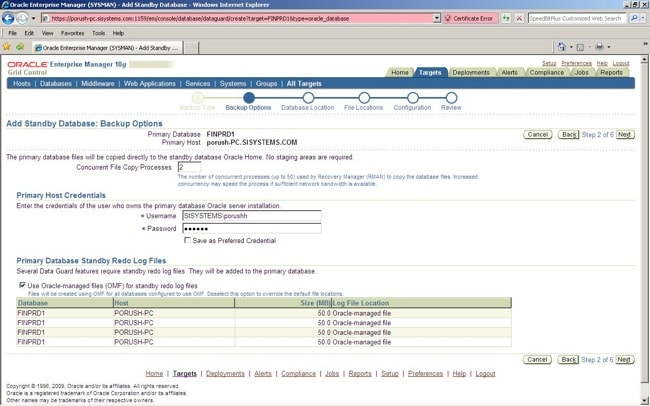Open the Groups subtab
Screen dimensions: 650x406
(x=266, y=83)
